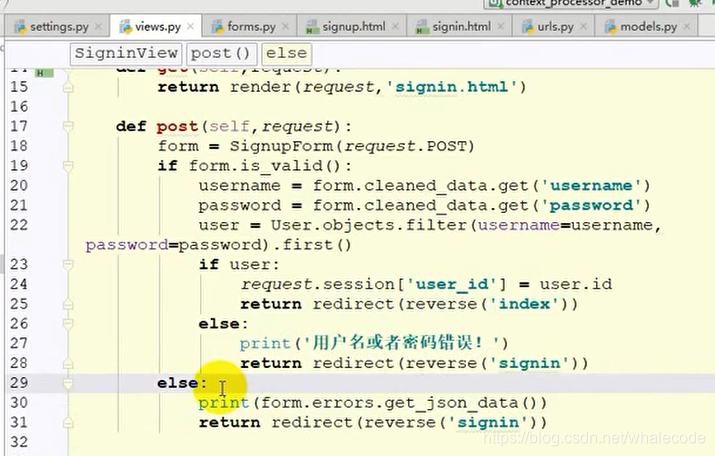Collapse the if user block at line 23

pos(68,264)
